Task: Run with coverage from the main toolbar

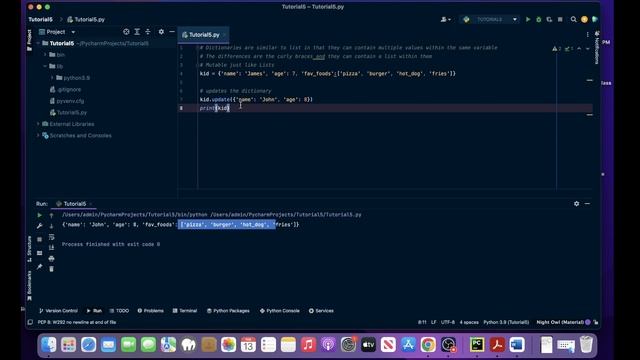Action: tap(549, 19)
